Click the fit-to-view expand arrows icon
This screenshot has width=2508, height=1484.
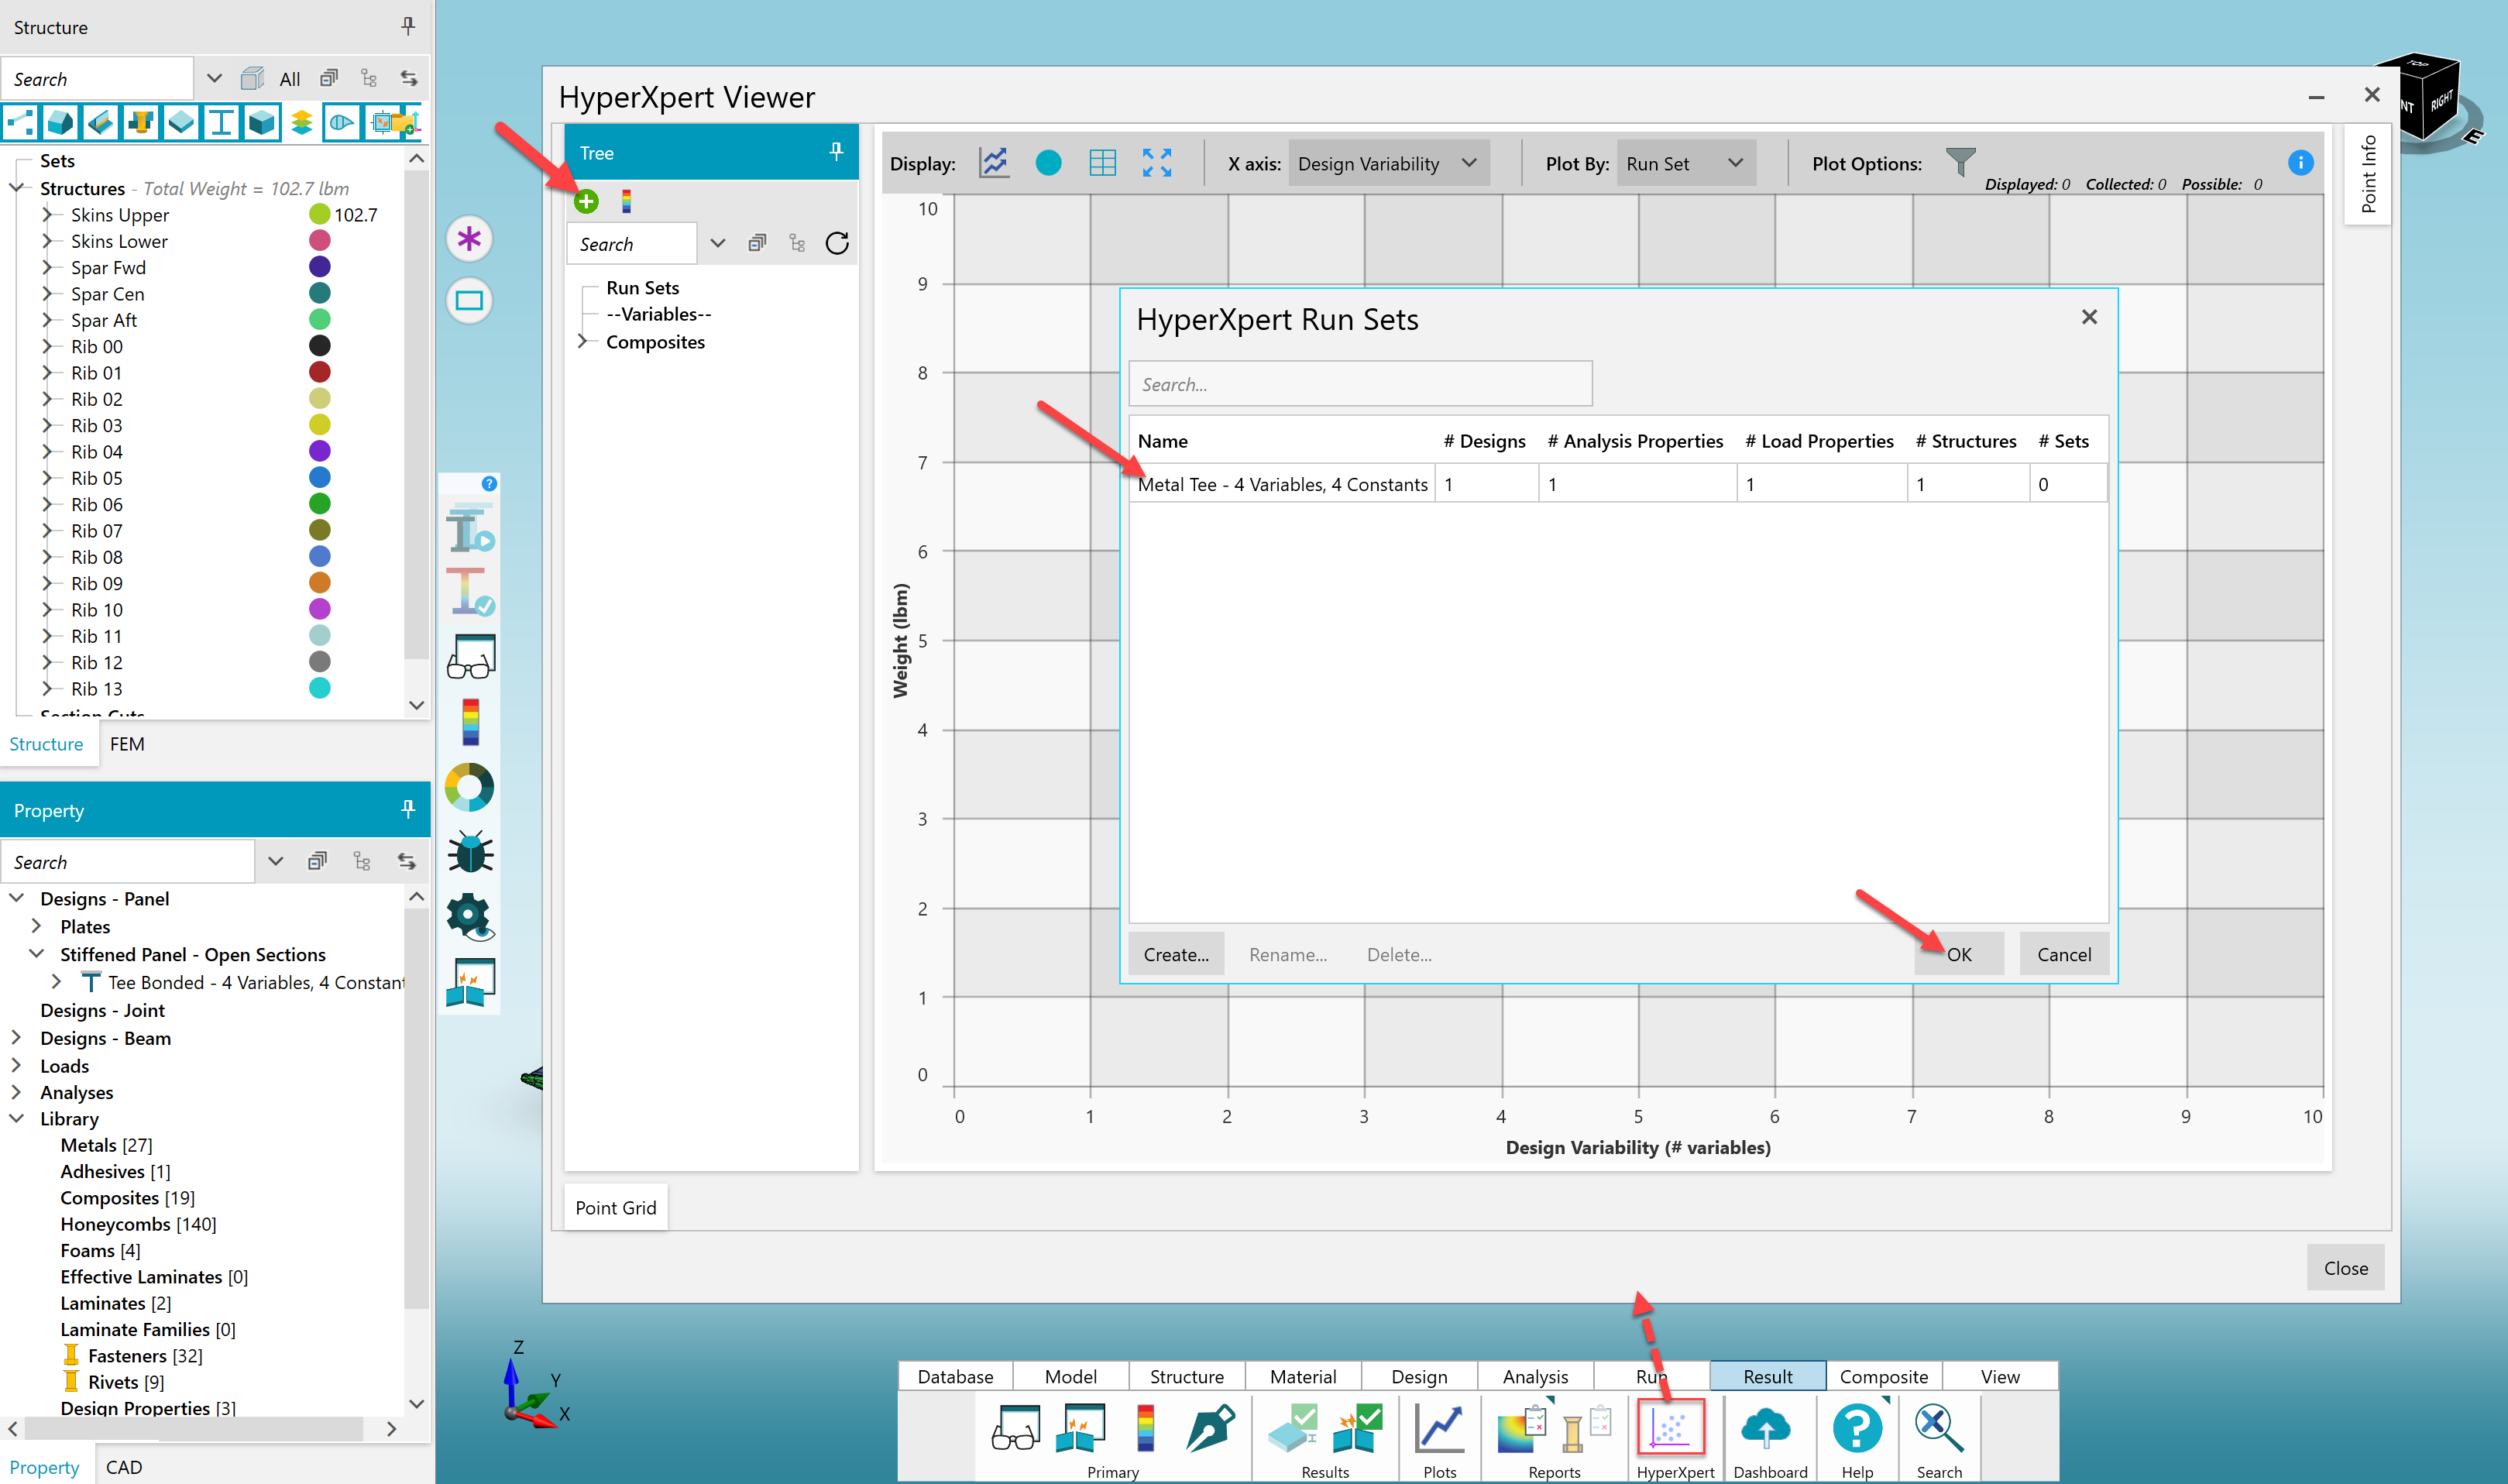coord(1157,163)
